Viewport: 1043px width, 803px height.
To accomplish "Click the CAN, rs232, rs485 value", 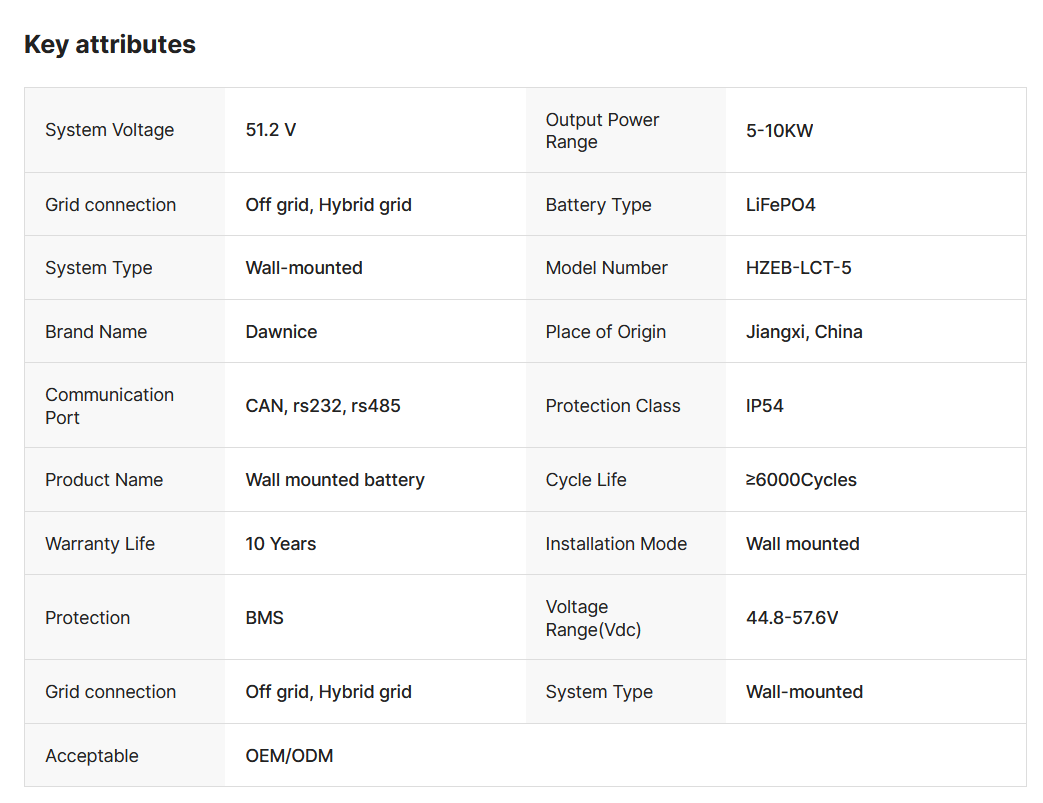I will click(x=323, y=406).
